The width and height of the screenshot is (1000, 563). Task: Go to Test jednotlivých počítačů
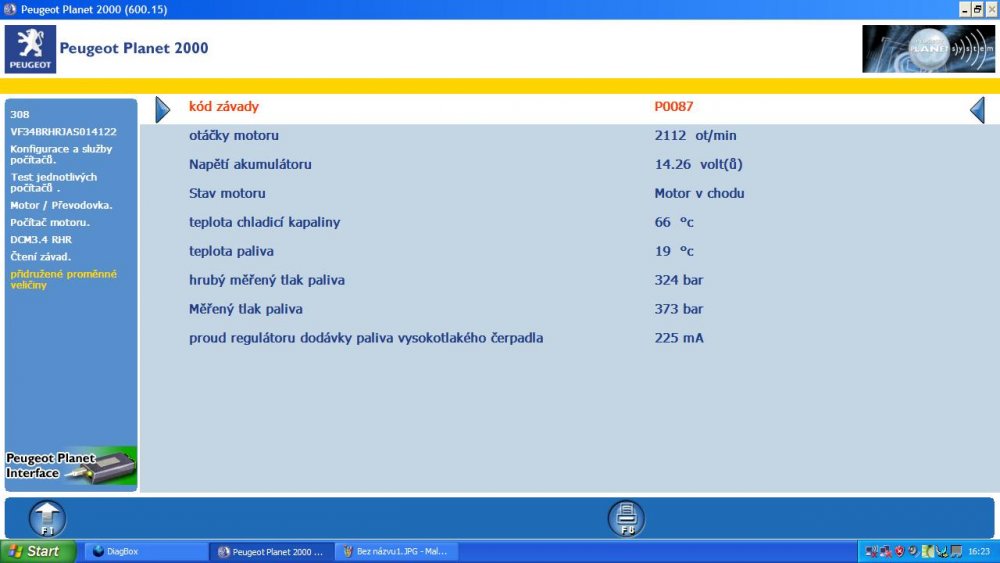pyautogui.click(x=54, y=182)
